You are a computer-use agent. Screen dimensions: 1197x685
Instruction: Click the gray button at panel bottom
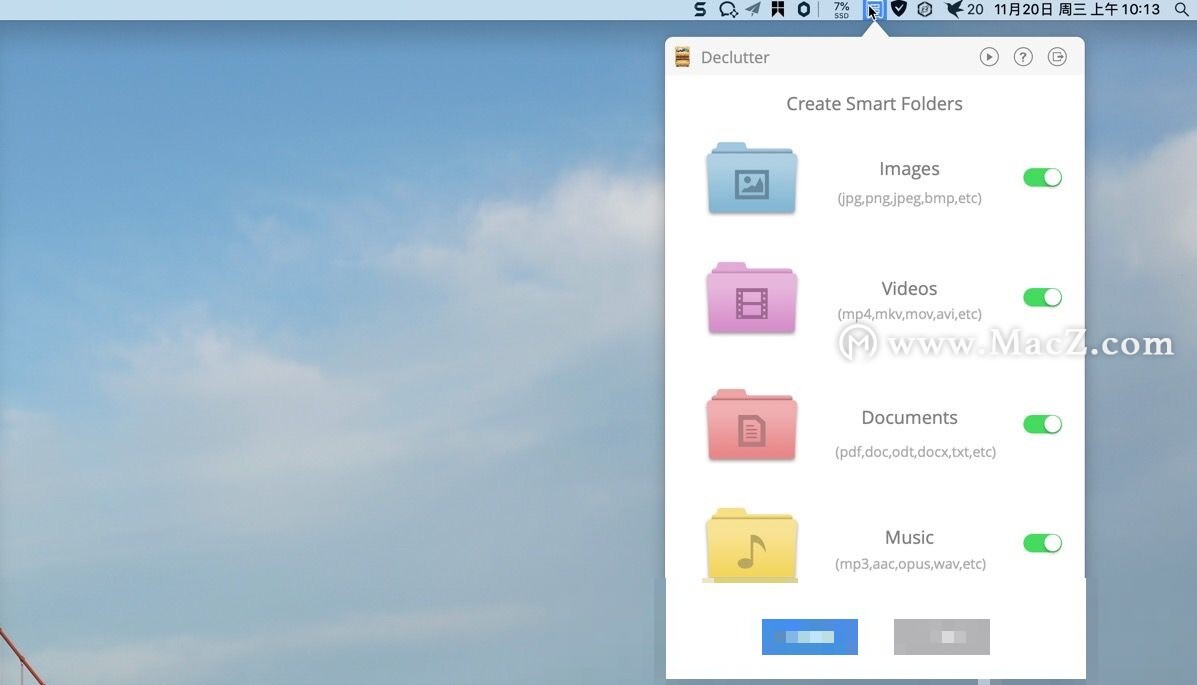pyautogui.click(x=941, y=637)
